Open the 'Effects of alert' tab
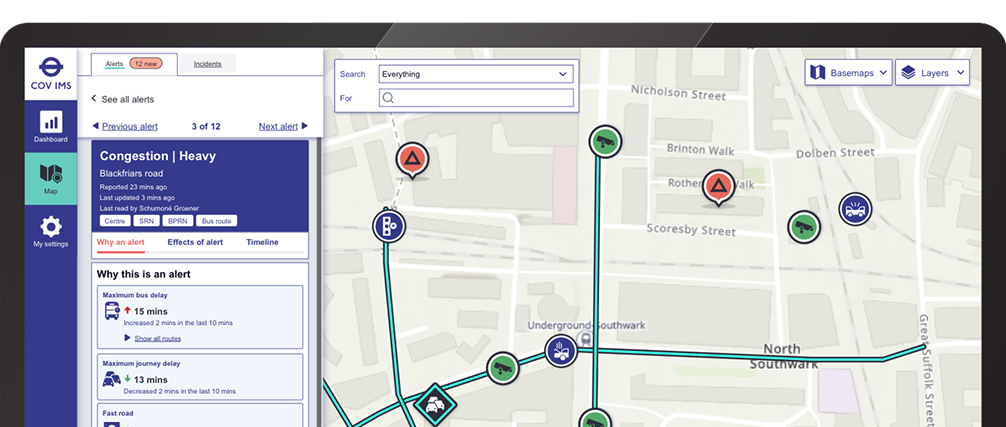Viewport: 1006px width, 427px height. [x=195, y=242]
